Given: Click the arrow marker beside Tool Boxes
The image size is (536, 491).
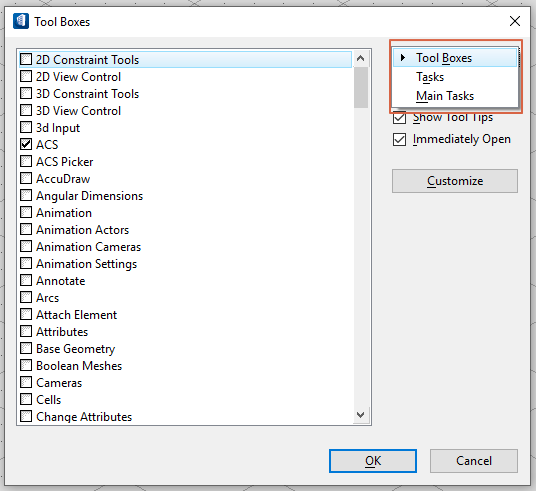Looking at the screenshot, I should [403, 57].
